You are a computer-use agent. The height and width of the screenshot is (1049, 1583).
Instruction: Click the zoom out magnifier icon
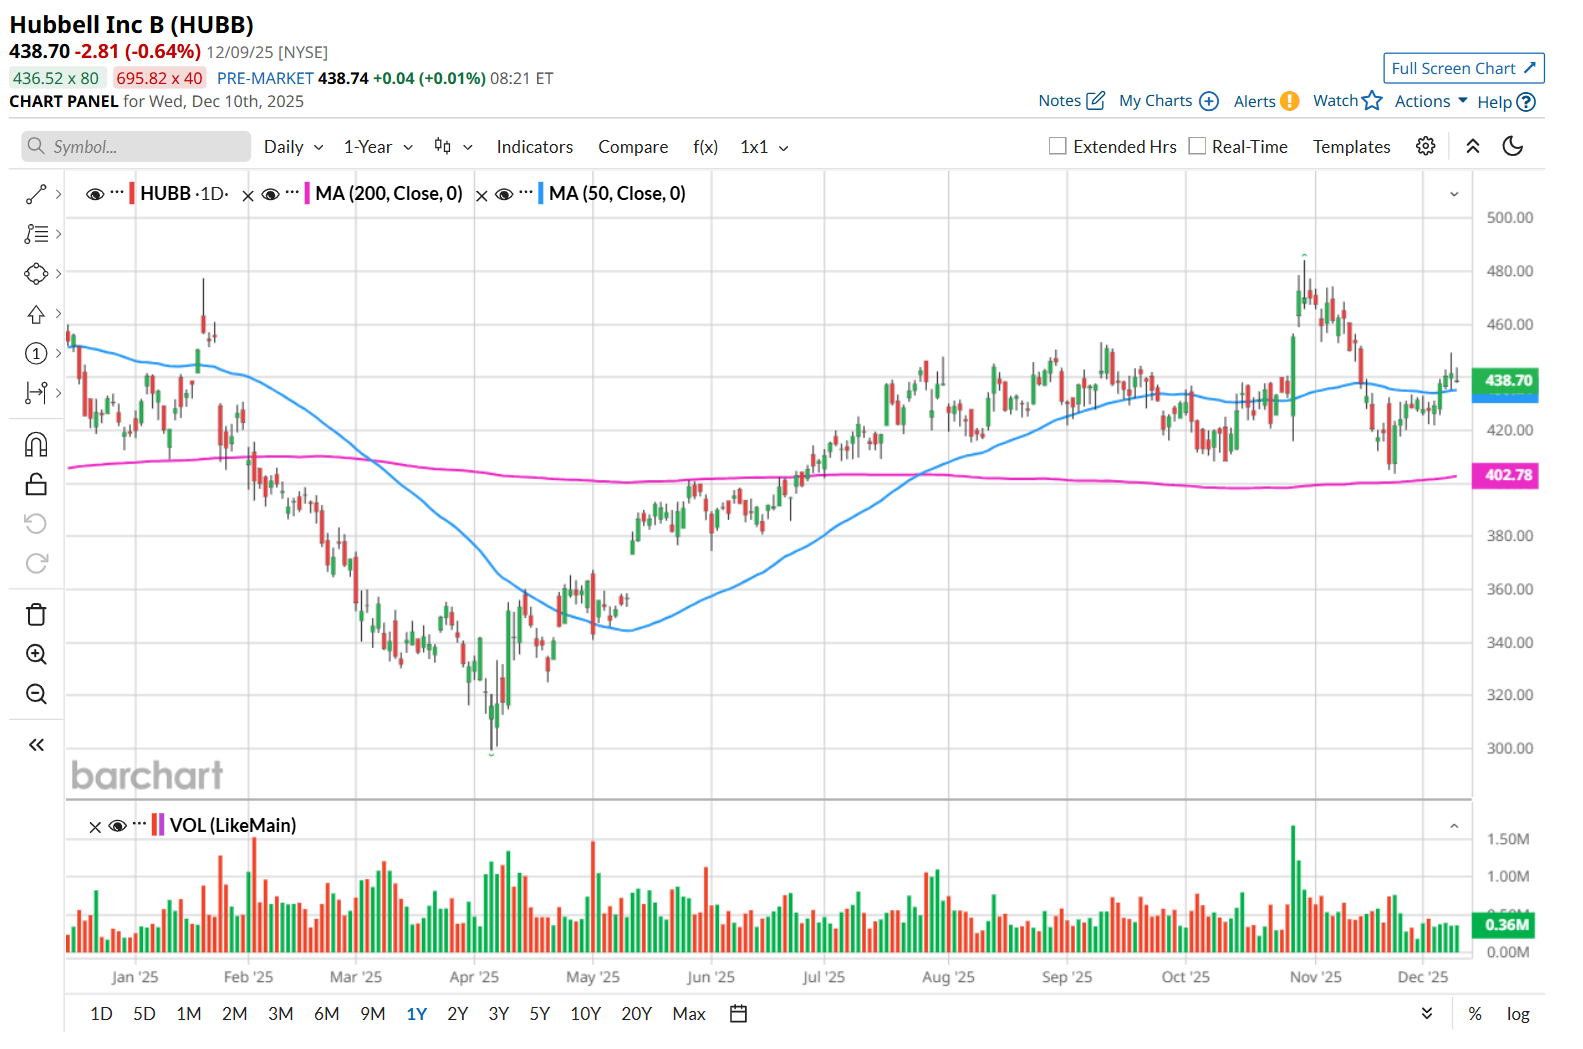[36, 694]
